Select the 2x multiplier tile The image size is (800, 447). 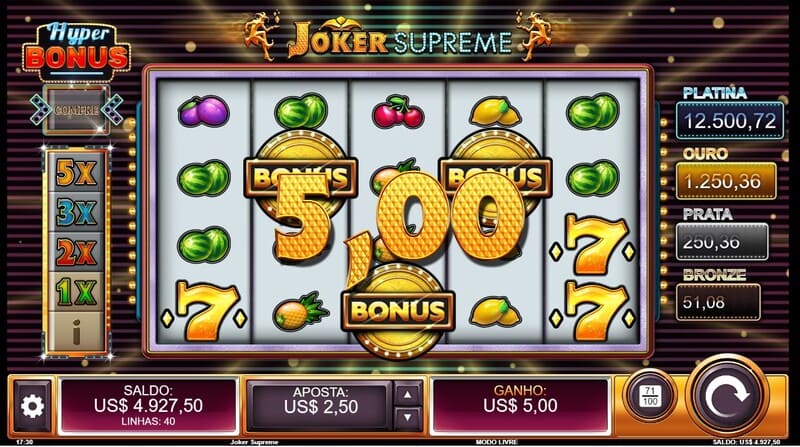[76, 251]
